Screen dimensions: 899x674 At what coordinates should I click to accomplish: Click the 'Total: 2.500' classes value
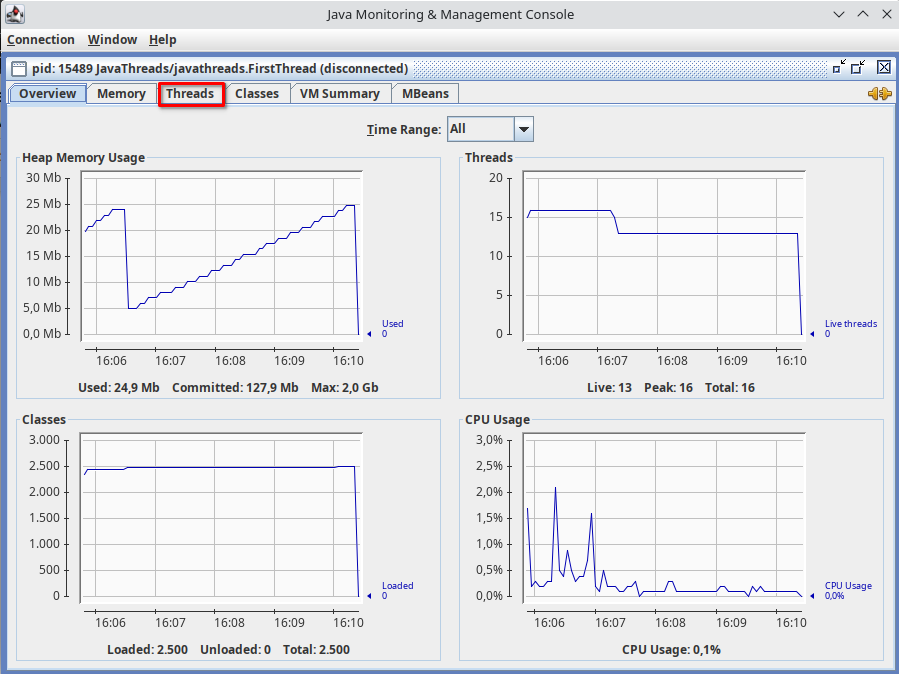click(x=316, y=649)
